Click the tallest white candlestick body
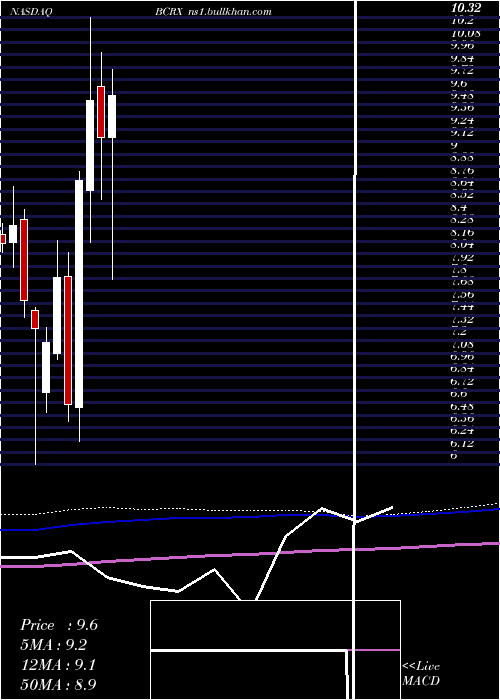 (x=79, y=294)
